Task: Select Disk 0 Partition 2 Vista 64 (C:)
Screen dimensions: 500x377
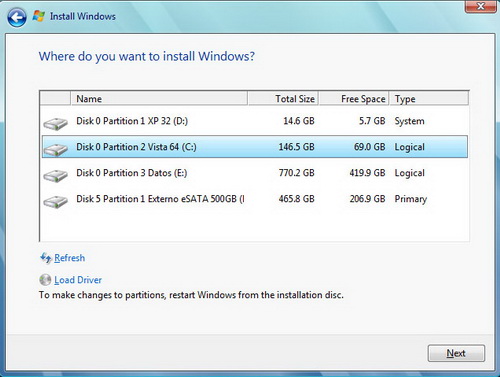Action: click(255, 147)
